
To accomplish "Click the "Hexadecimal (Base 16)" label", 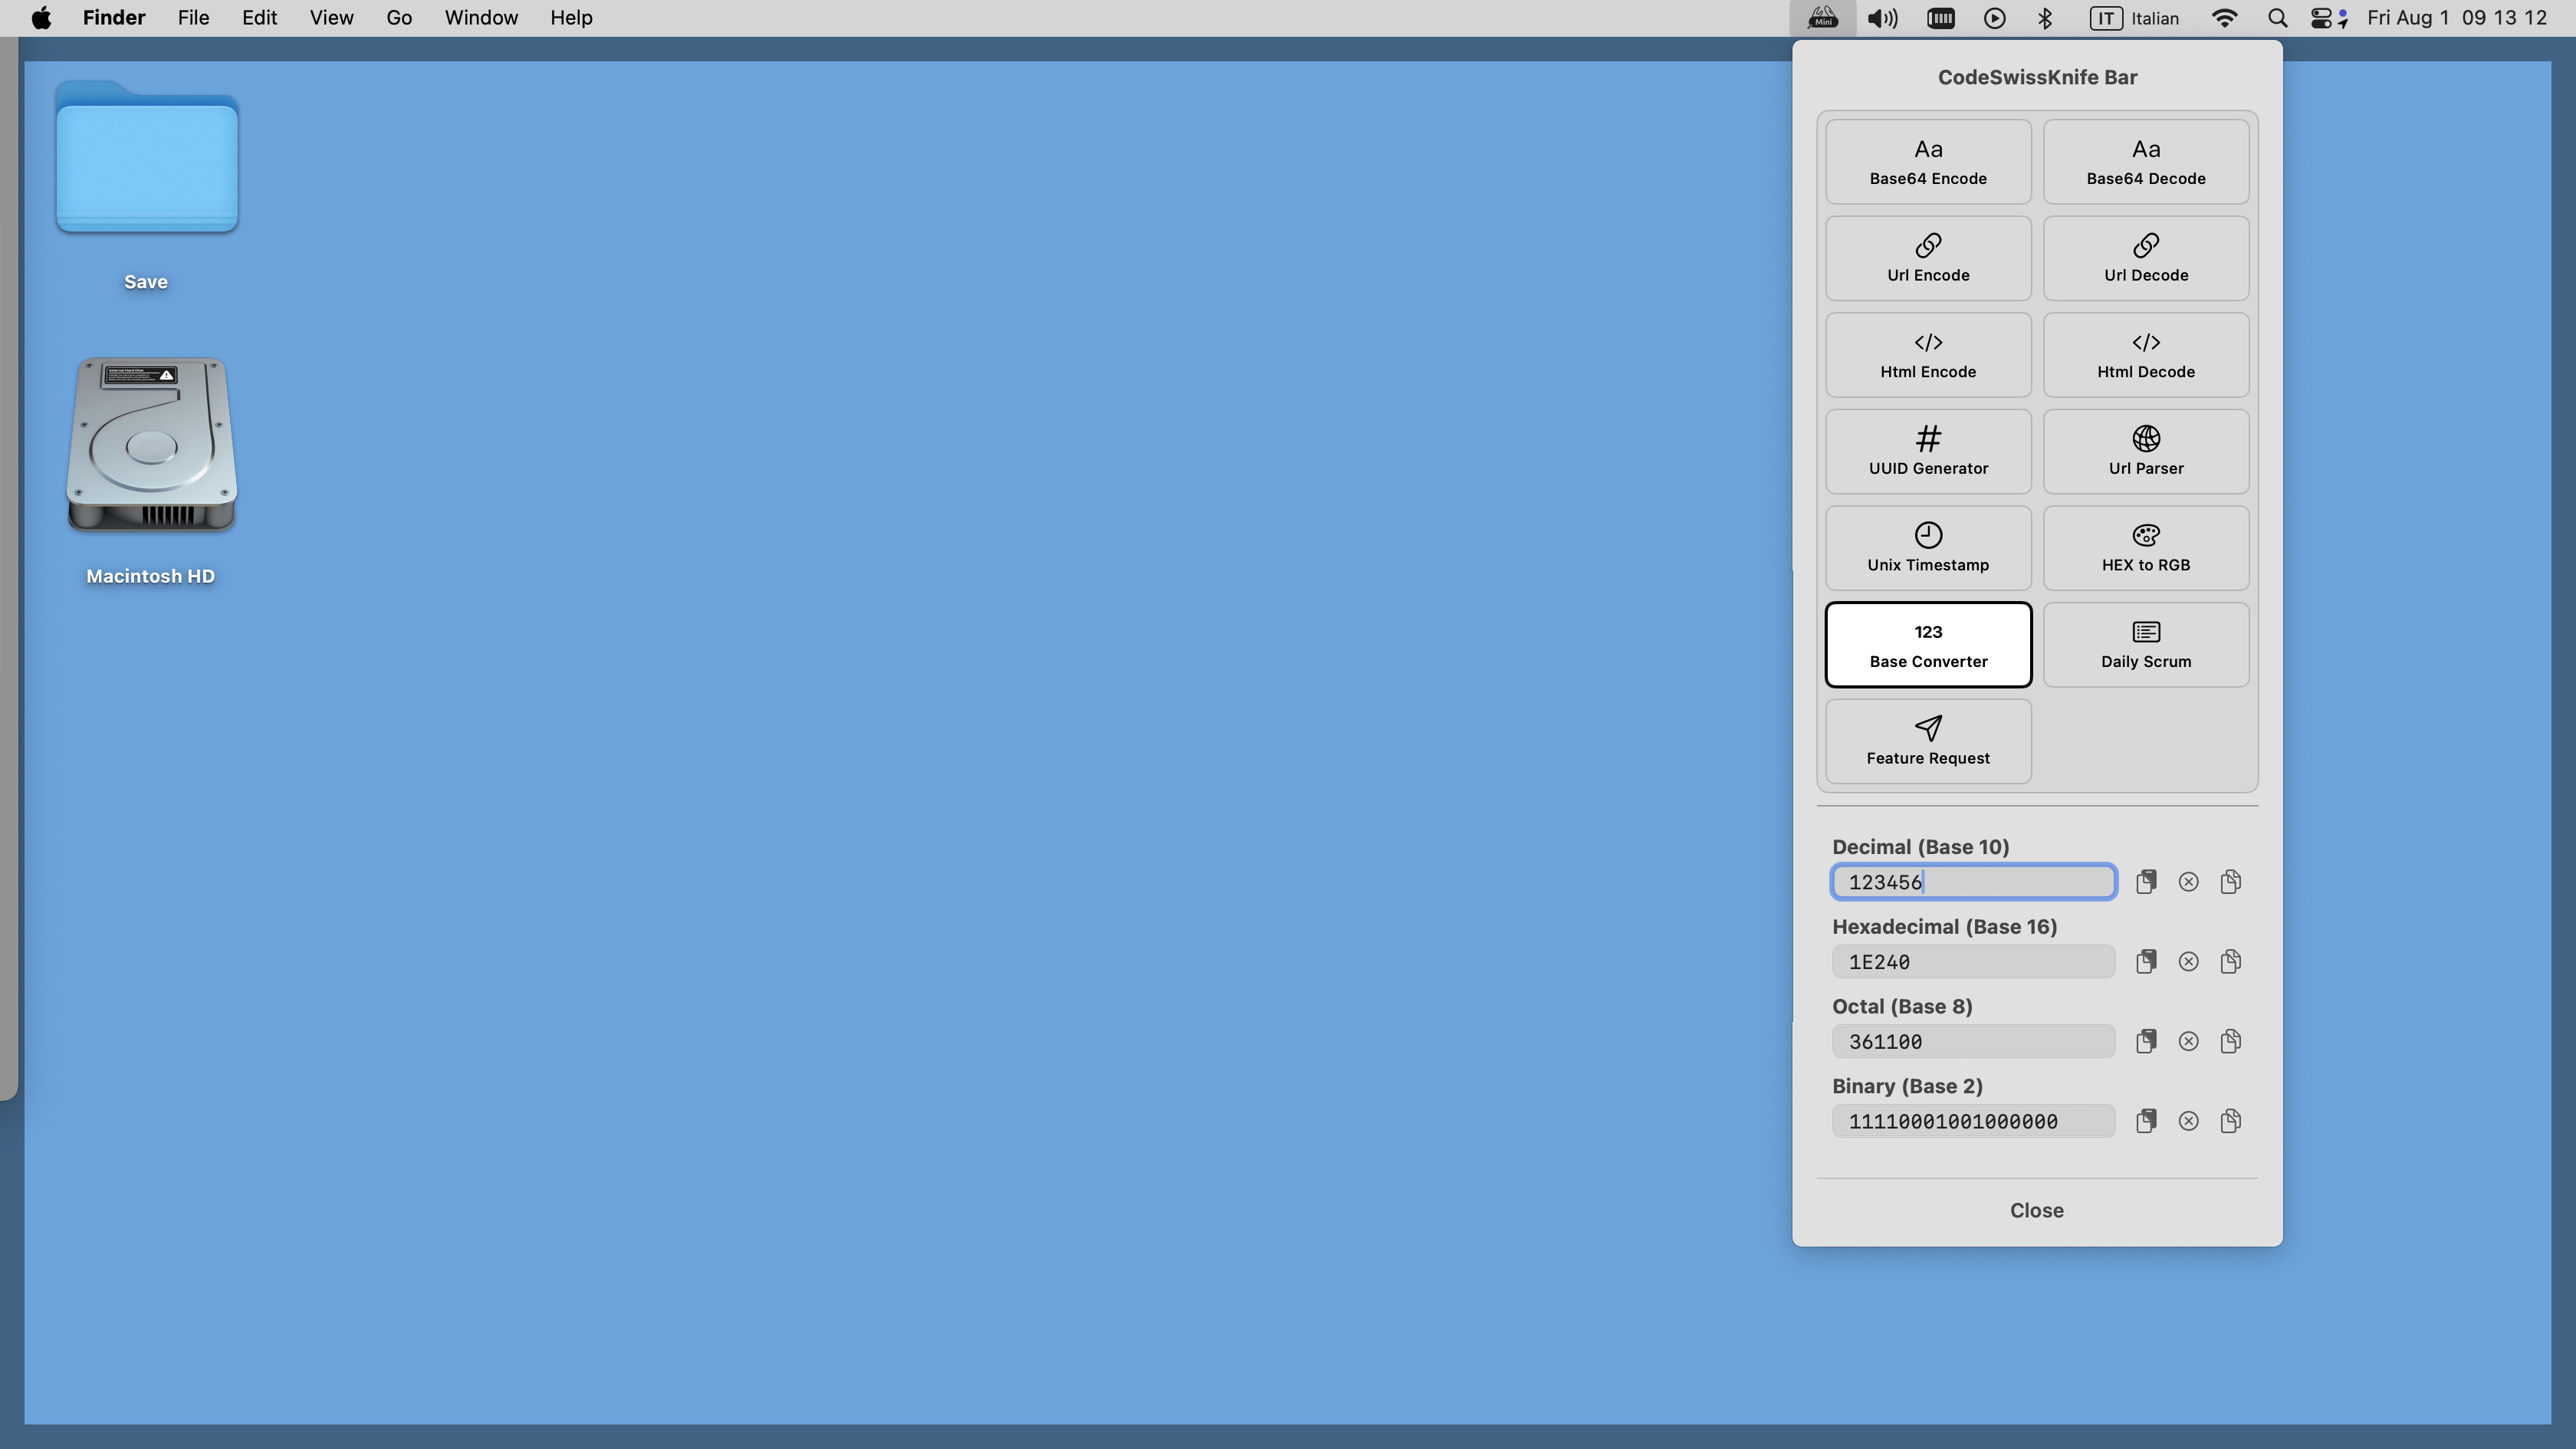I will click(1944, 927).
